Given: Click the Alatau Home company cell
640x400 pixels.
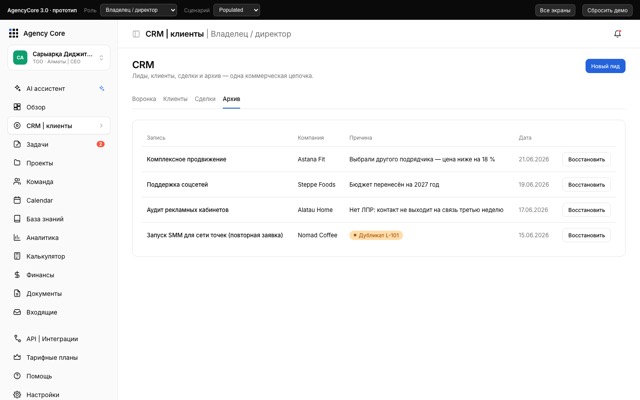Looking at the screenshot, I should (x=315, y=210).
